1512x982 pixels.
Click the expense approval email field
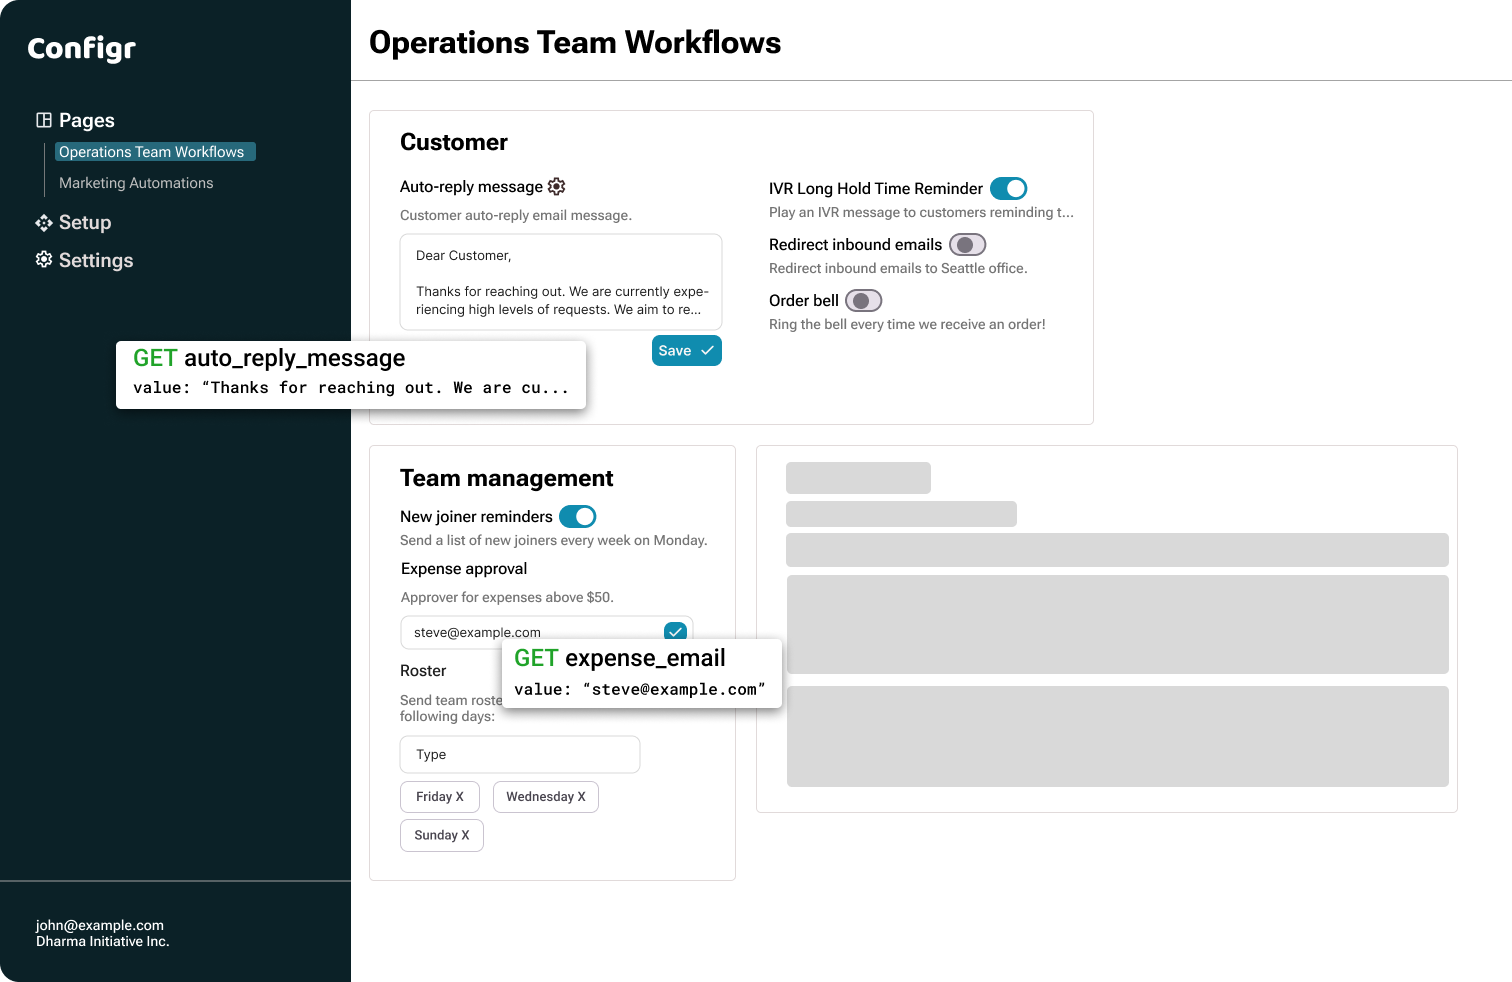click(x=546, y=632)
